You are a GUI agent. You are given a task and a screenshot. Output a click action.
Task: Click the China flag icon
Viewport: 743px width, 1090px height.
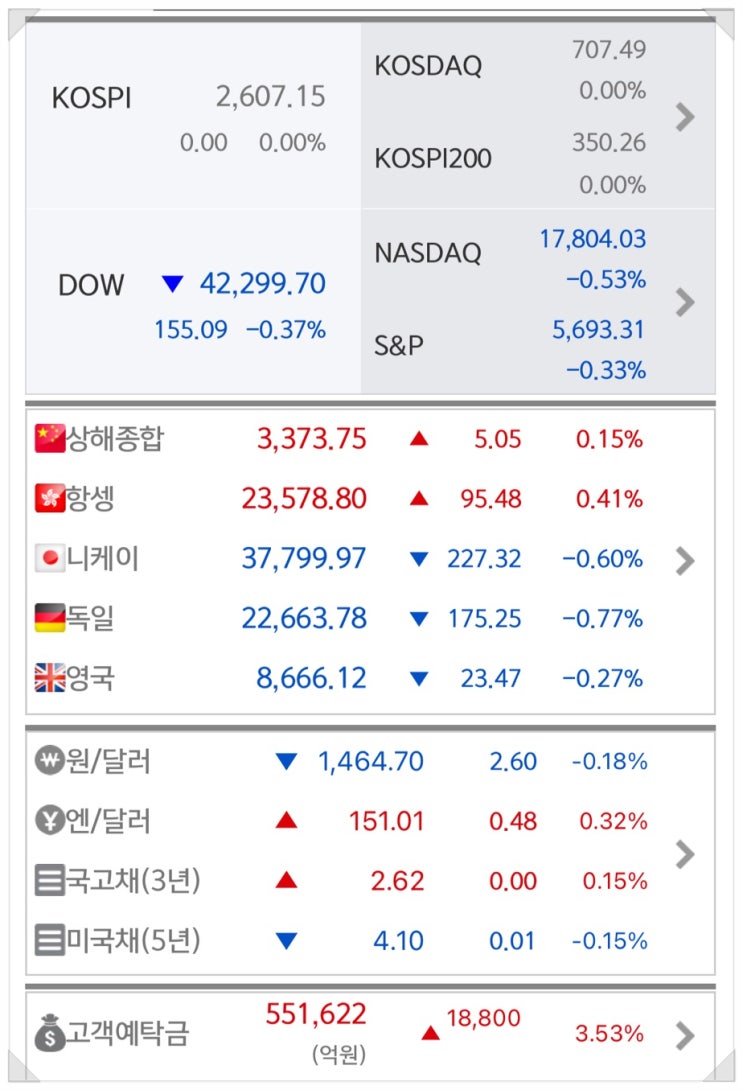click(x=49, y=438)
